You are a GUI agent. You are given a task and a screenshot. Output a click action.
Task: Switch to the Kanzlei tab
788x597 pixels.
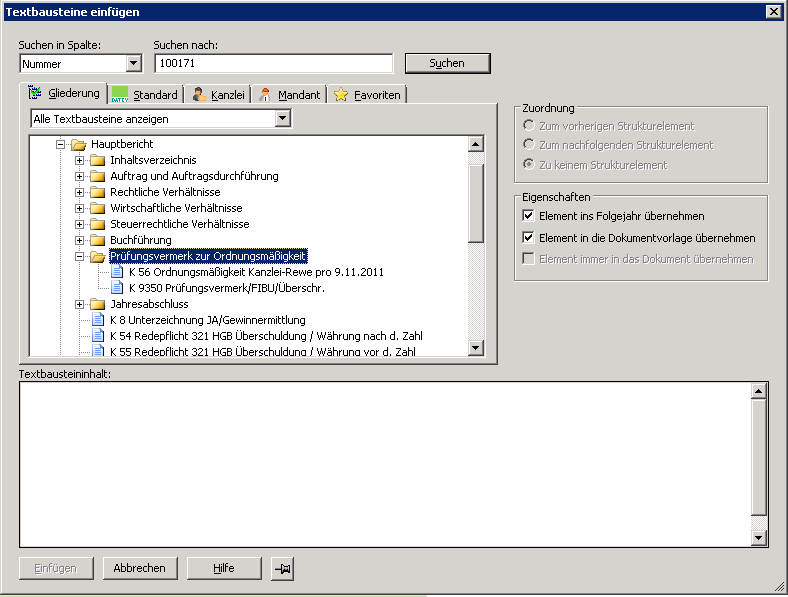(217, 95)
